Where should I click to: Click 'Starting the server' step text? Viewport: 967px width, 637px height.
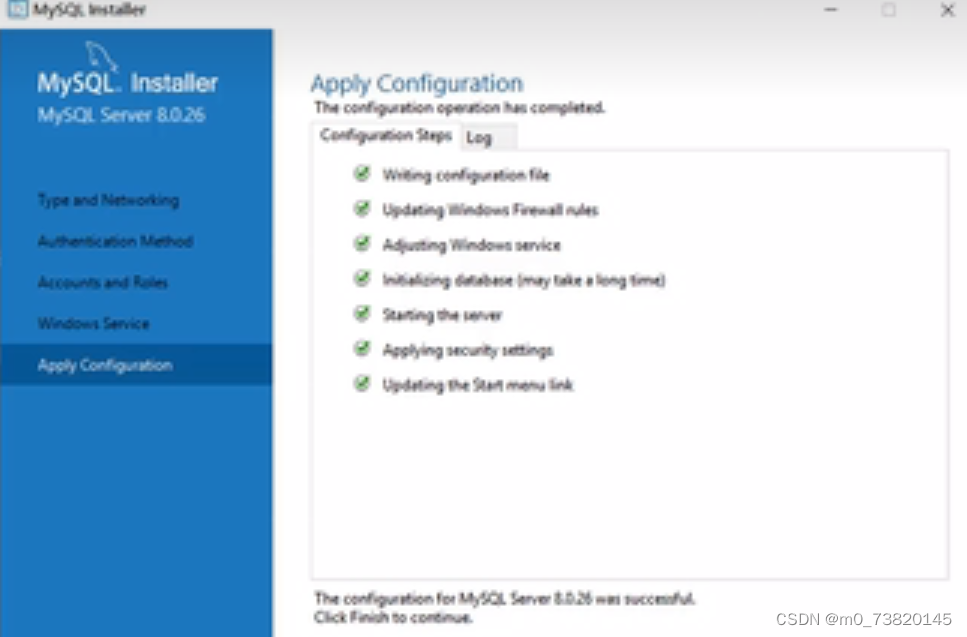click(442, 316)
